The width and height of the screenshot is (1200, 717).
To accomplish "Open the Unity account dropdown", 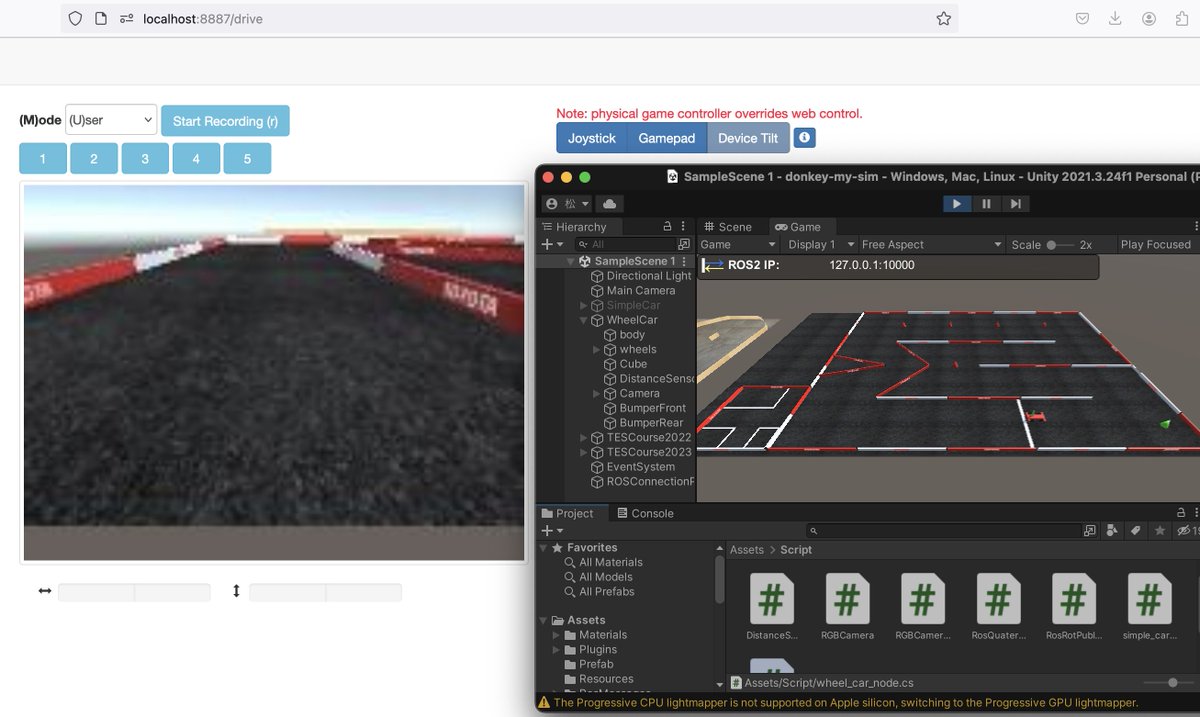I will click(x=567, y=204).
